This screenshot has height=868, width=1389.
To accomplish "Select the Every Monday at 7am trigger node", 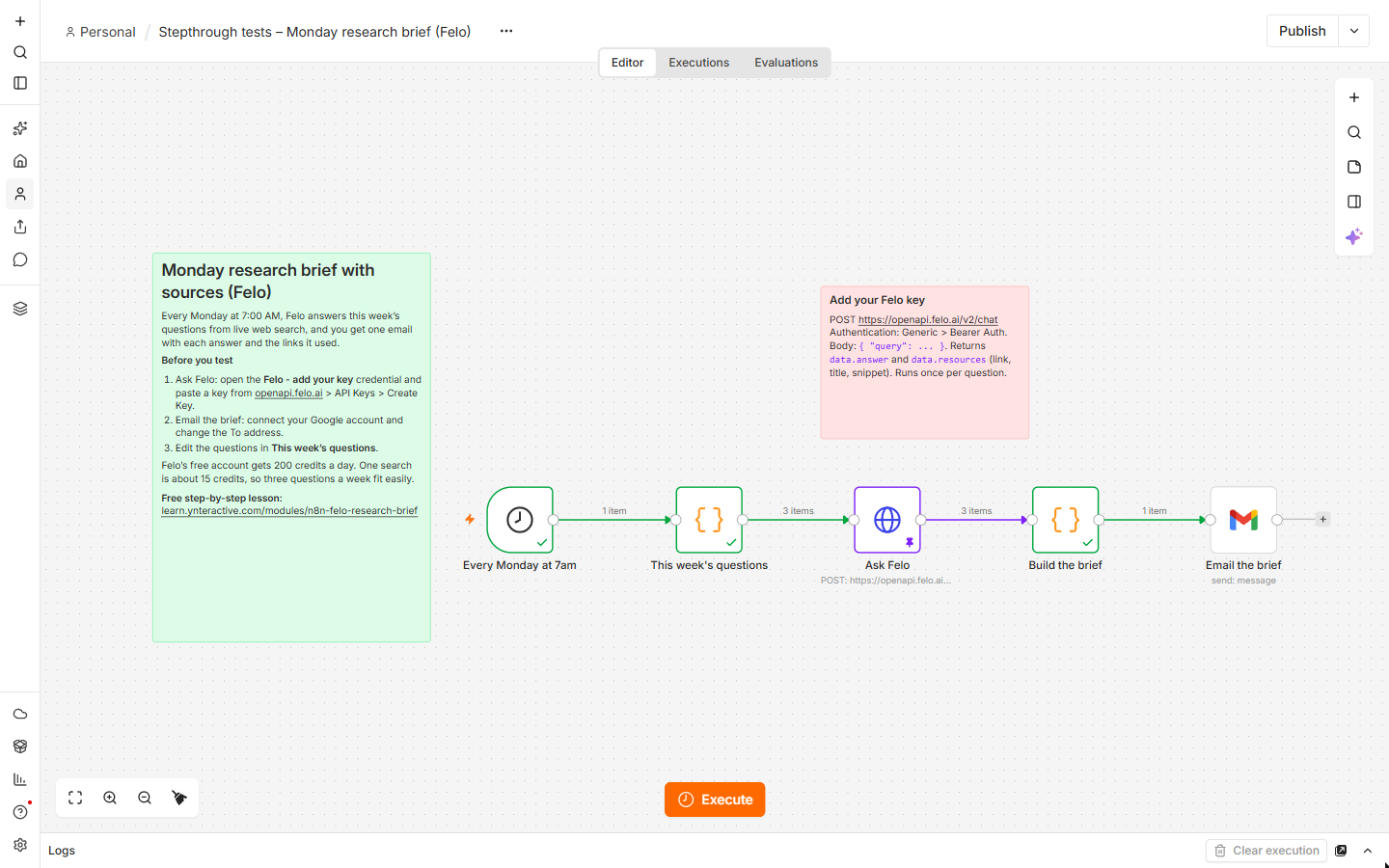I will pos(520,520).
